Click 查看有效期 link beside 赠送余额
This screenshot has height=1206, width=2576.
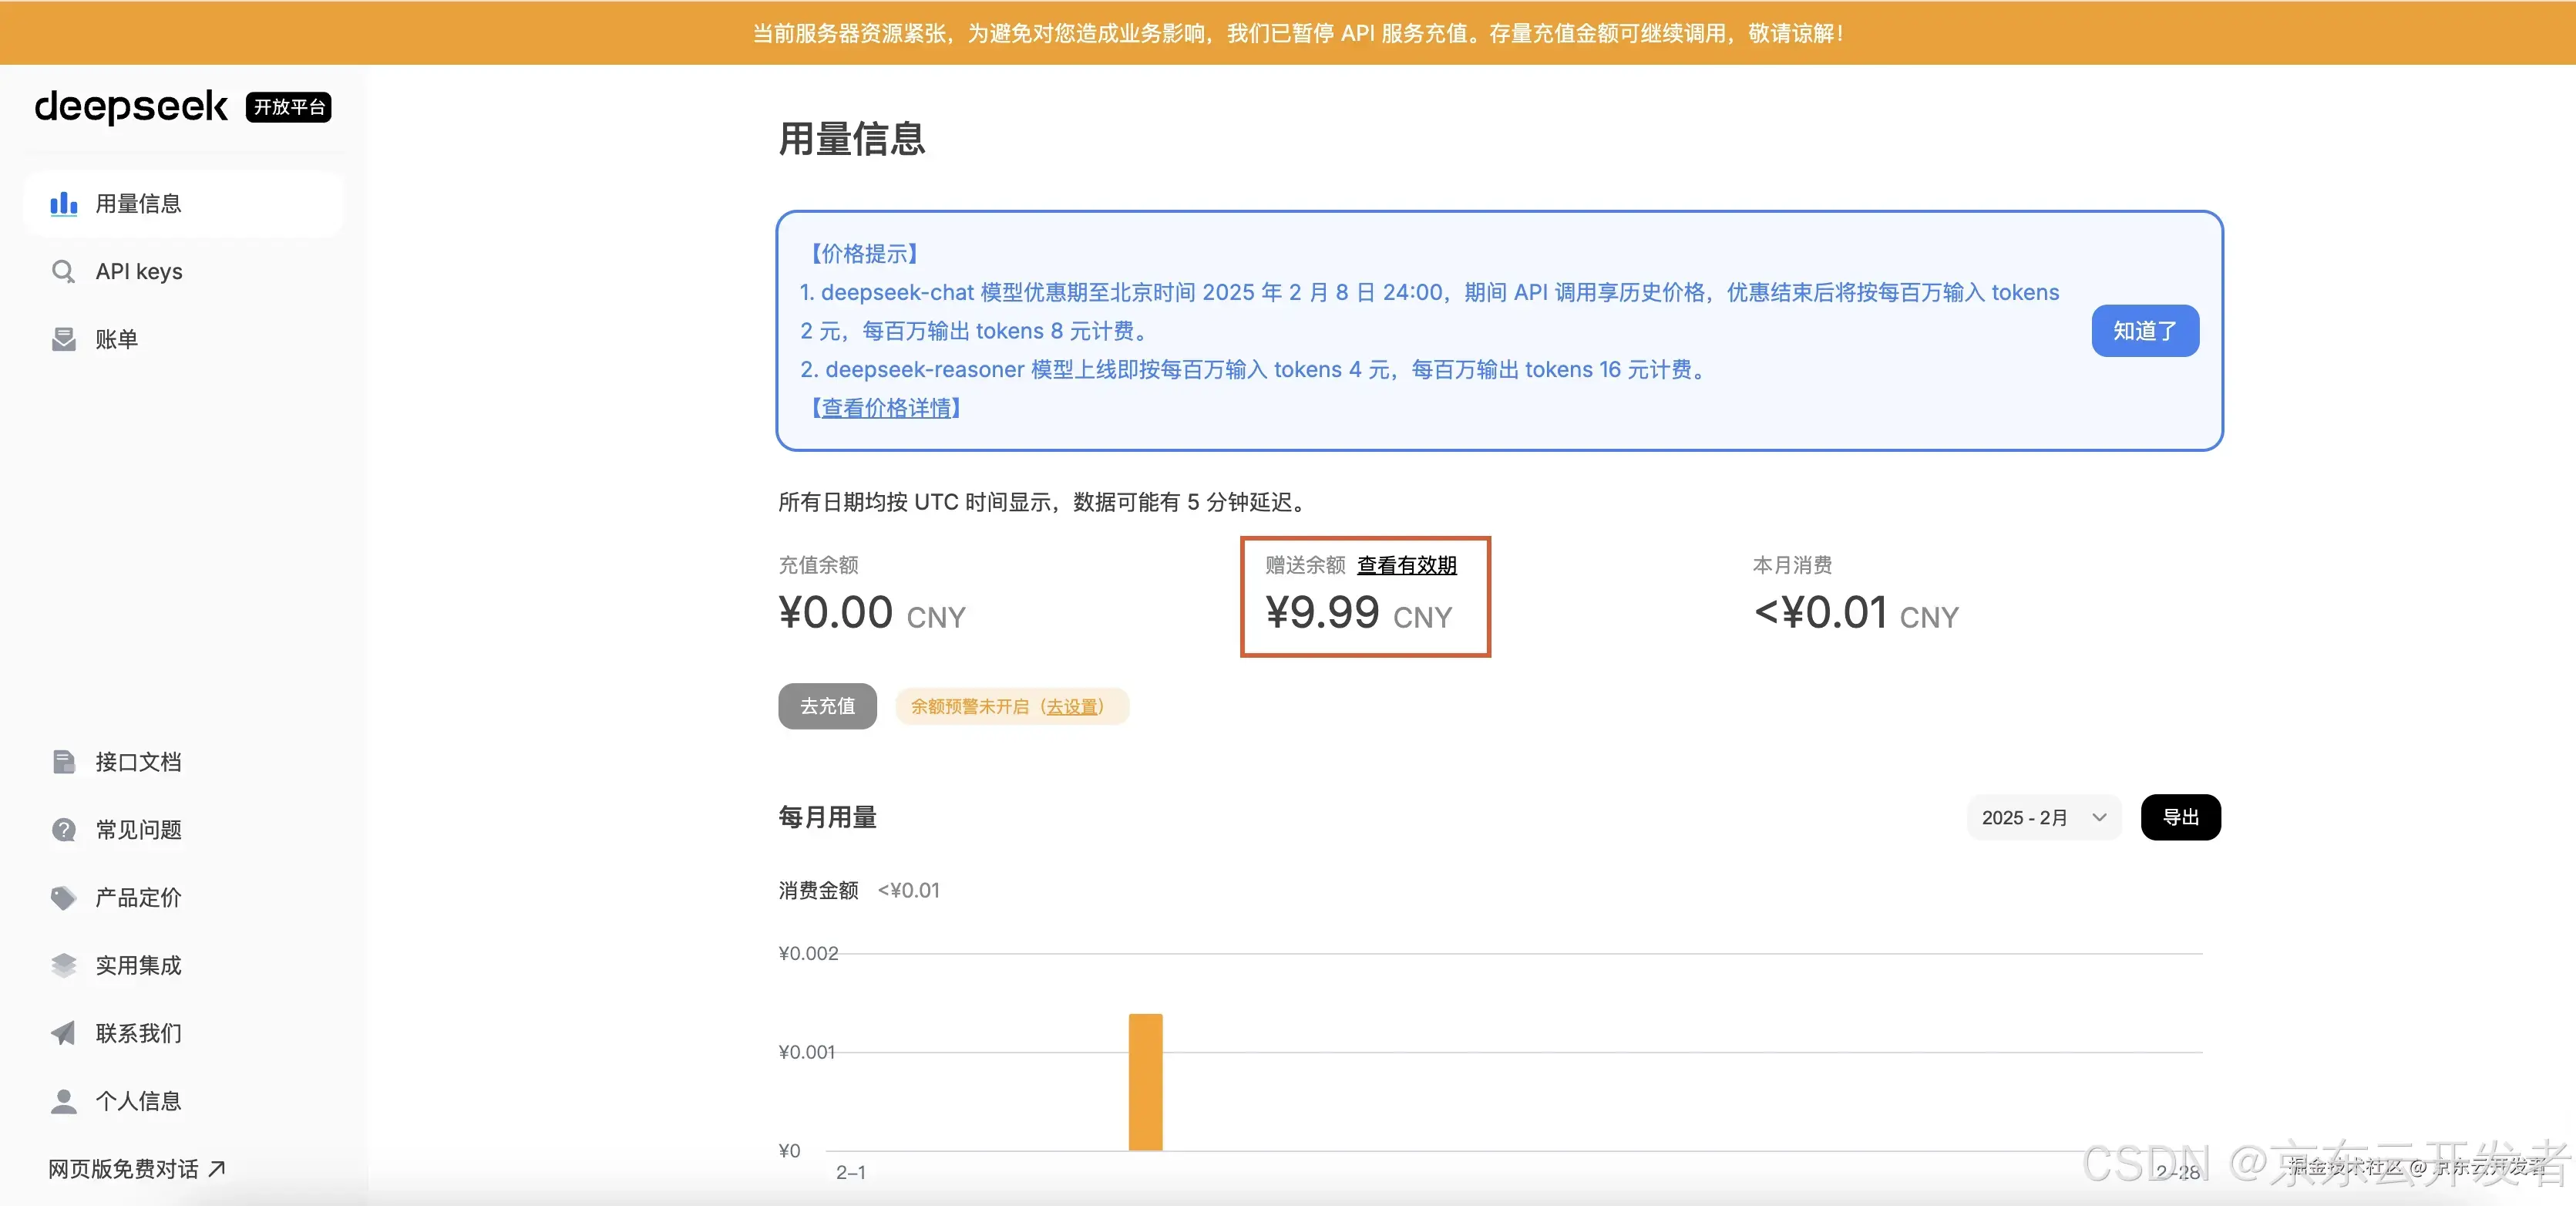click(x=1406, y=565)
